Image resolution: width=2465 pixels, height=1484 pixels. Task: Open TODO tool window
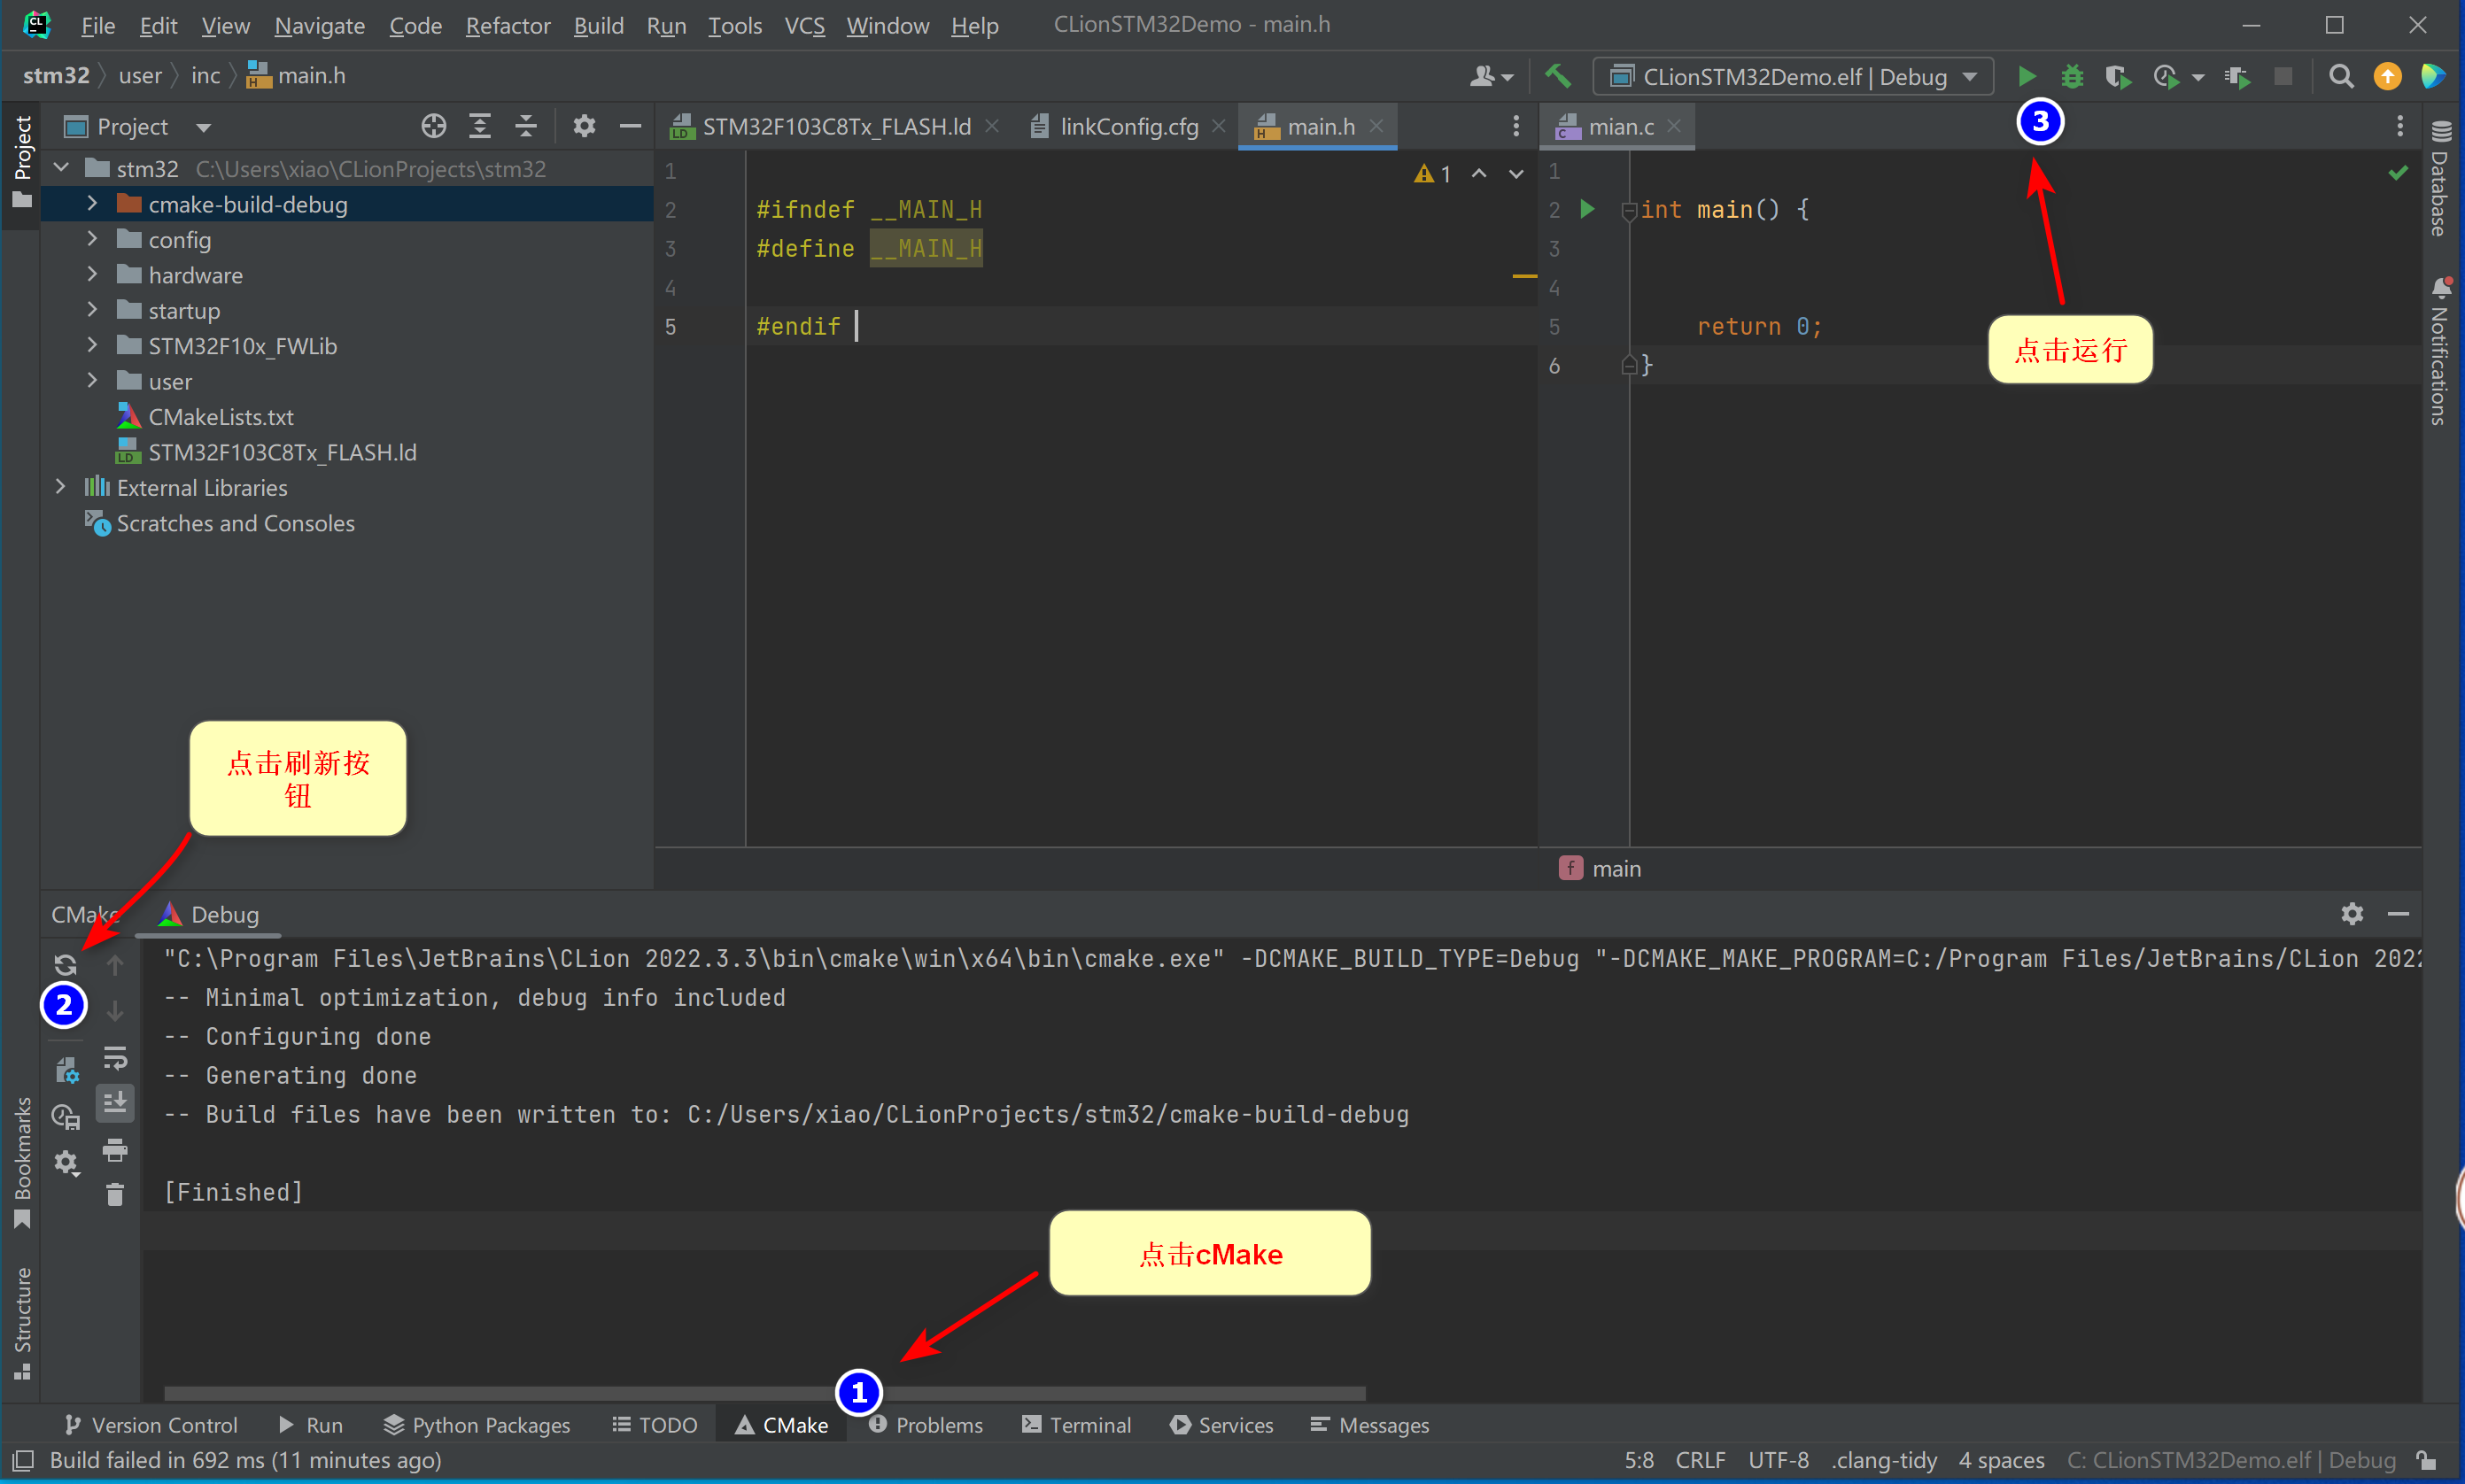(x=655, y=1424)
